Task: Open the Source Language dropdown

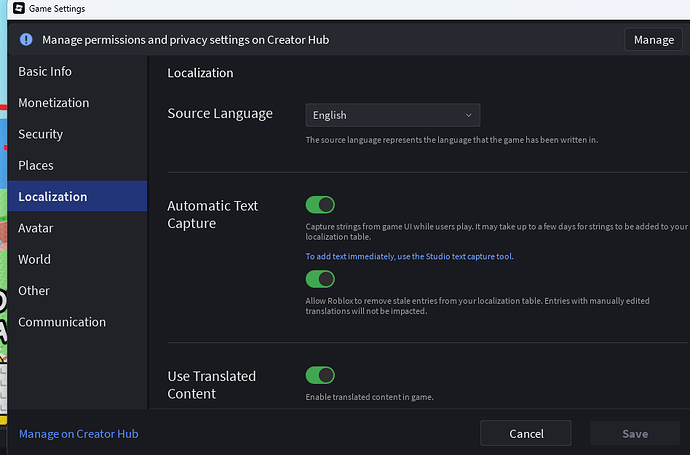Action: (392, 115)
